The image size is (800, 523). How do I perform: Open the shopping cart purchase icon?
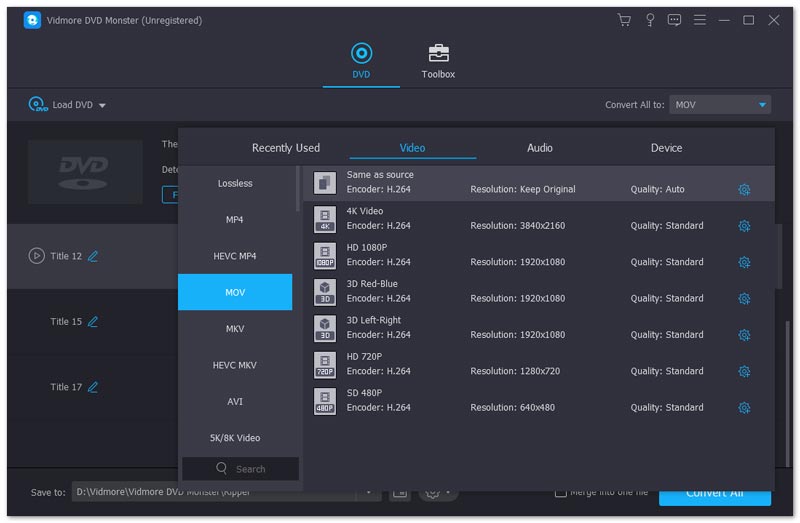click(624, 20)
